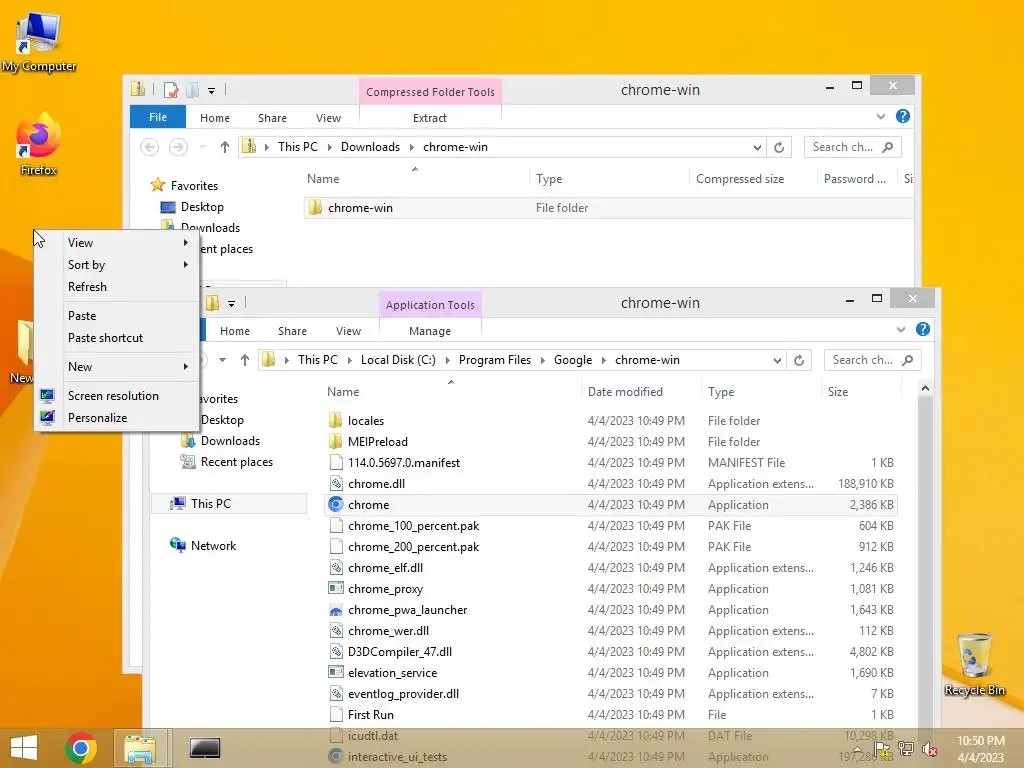The width and height of the screenshot is (1024, 768).
Task: Expand ribbon chevron in front window
Action: (901, 329)
